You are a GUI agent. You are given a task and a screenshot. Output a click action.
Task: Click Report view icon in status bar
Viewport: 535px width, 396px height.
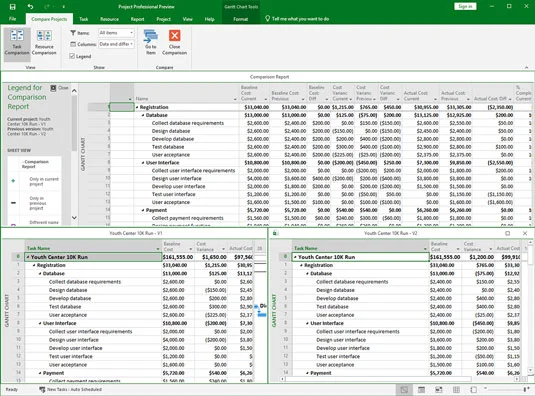474,390
